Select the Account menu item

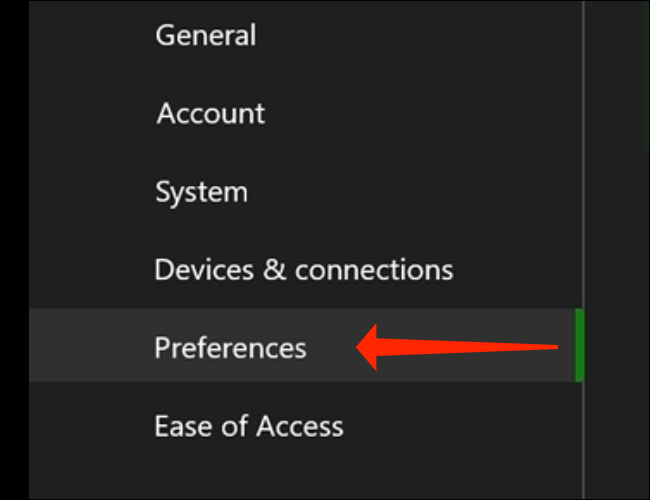pyautogui.click(x=210, y=113)
